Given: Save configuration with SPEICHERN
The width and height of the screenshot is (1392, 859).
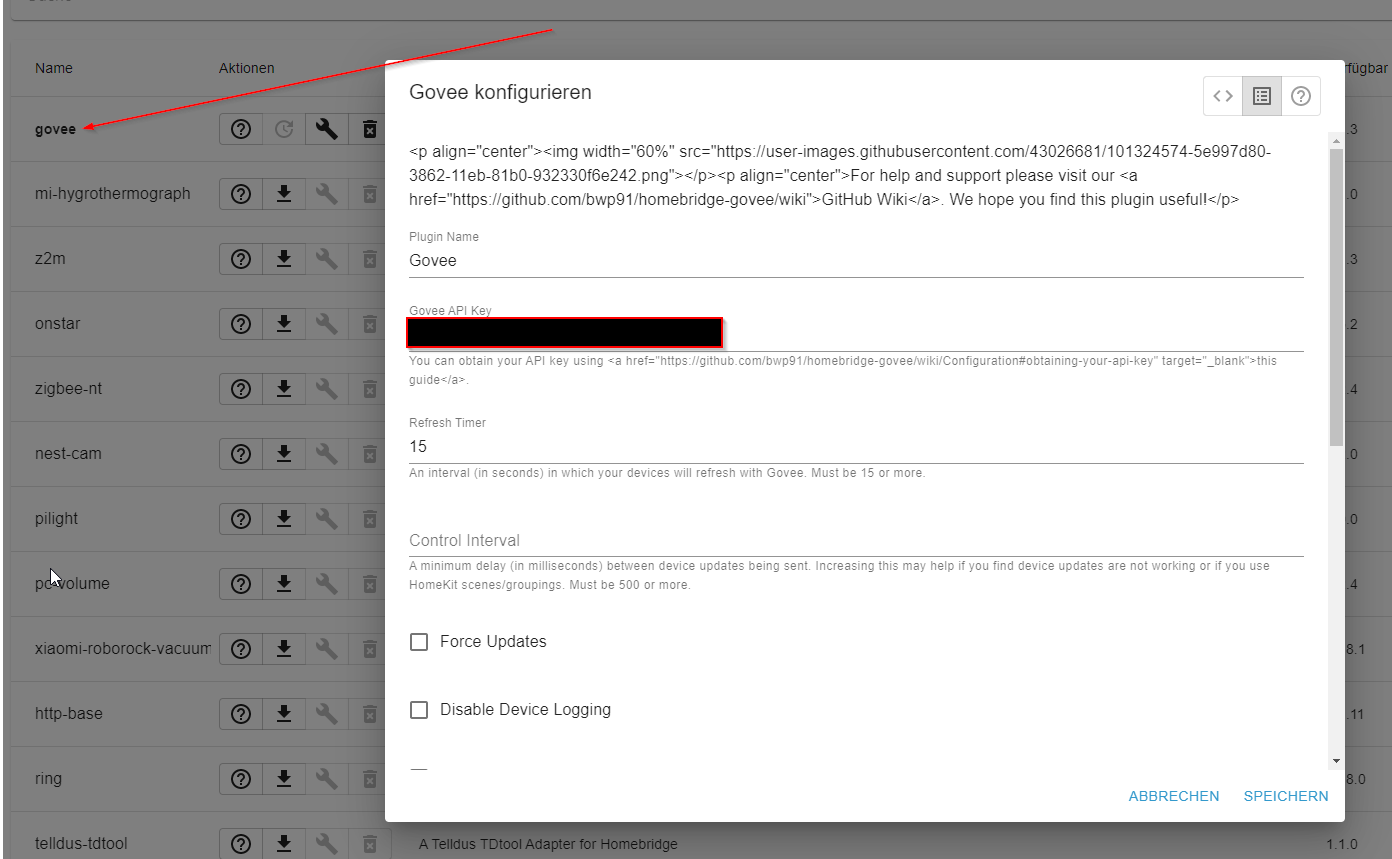Looking at the screenshot, I should [1286, 796].
